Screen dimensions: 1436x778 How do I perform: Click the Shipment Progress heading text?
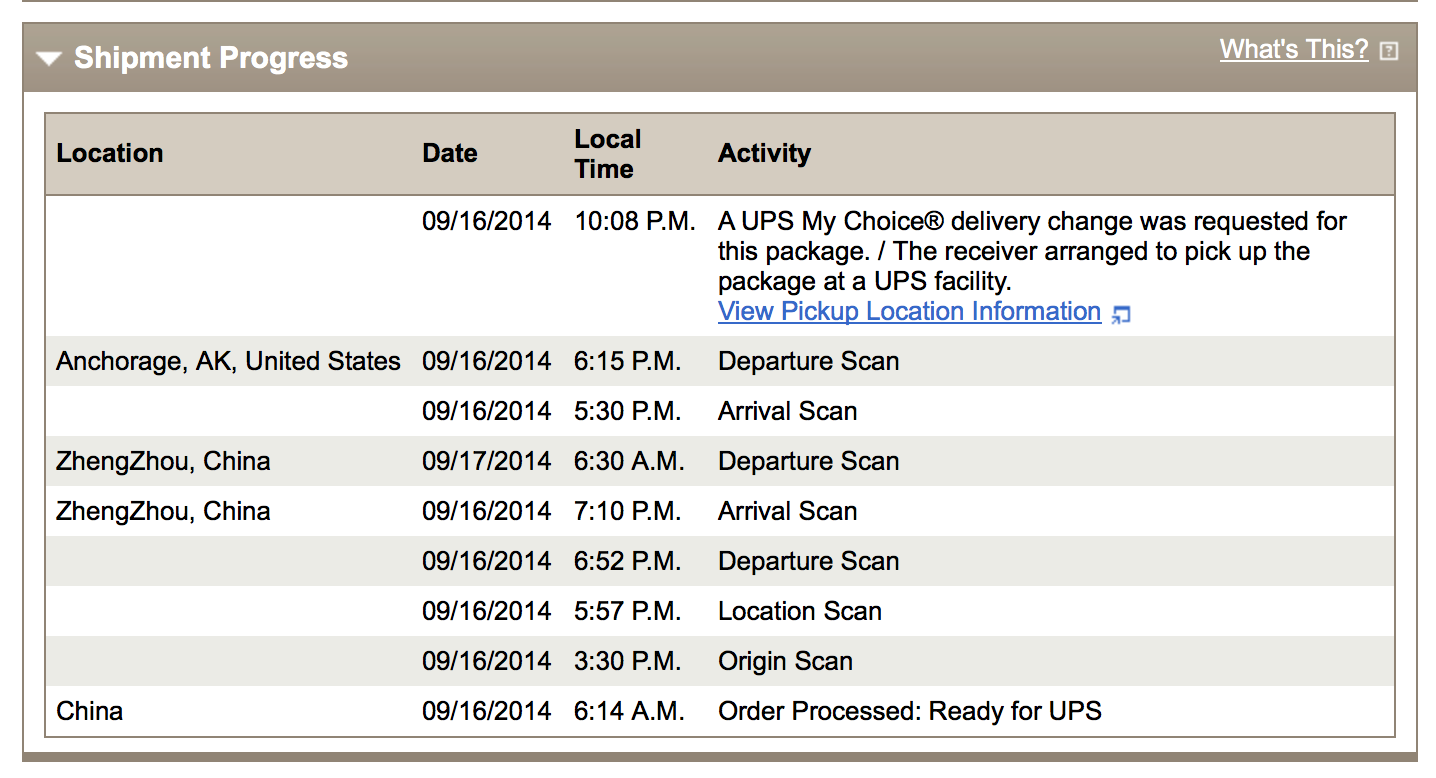click(211, 58)
